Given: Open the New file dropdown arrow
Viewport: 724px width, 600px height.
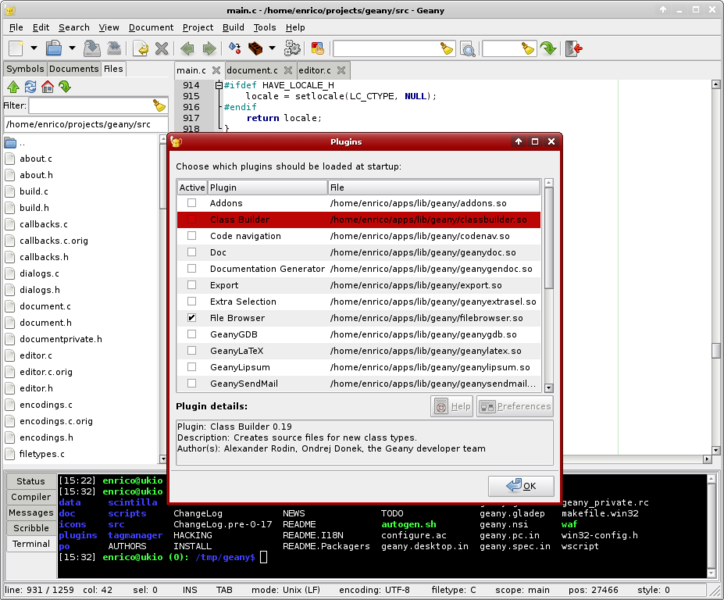Looking at the screenshot, I should [33, 48].
